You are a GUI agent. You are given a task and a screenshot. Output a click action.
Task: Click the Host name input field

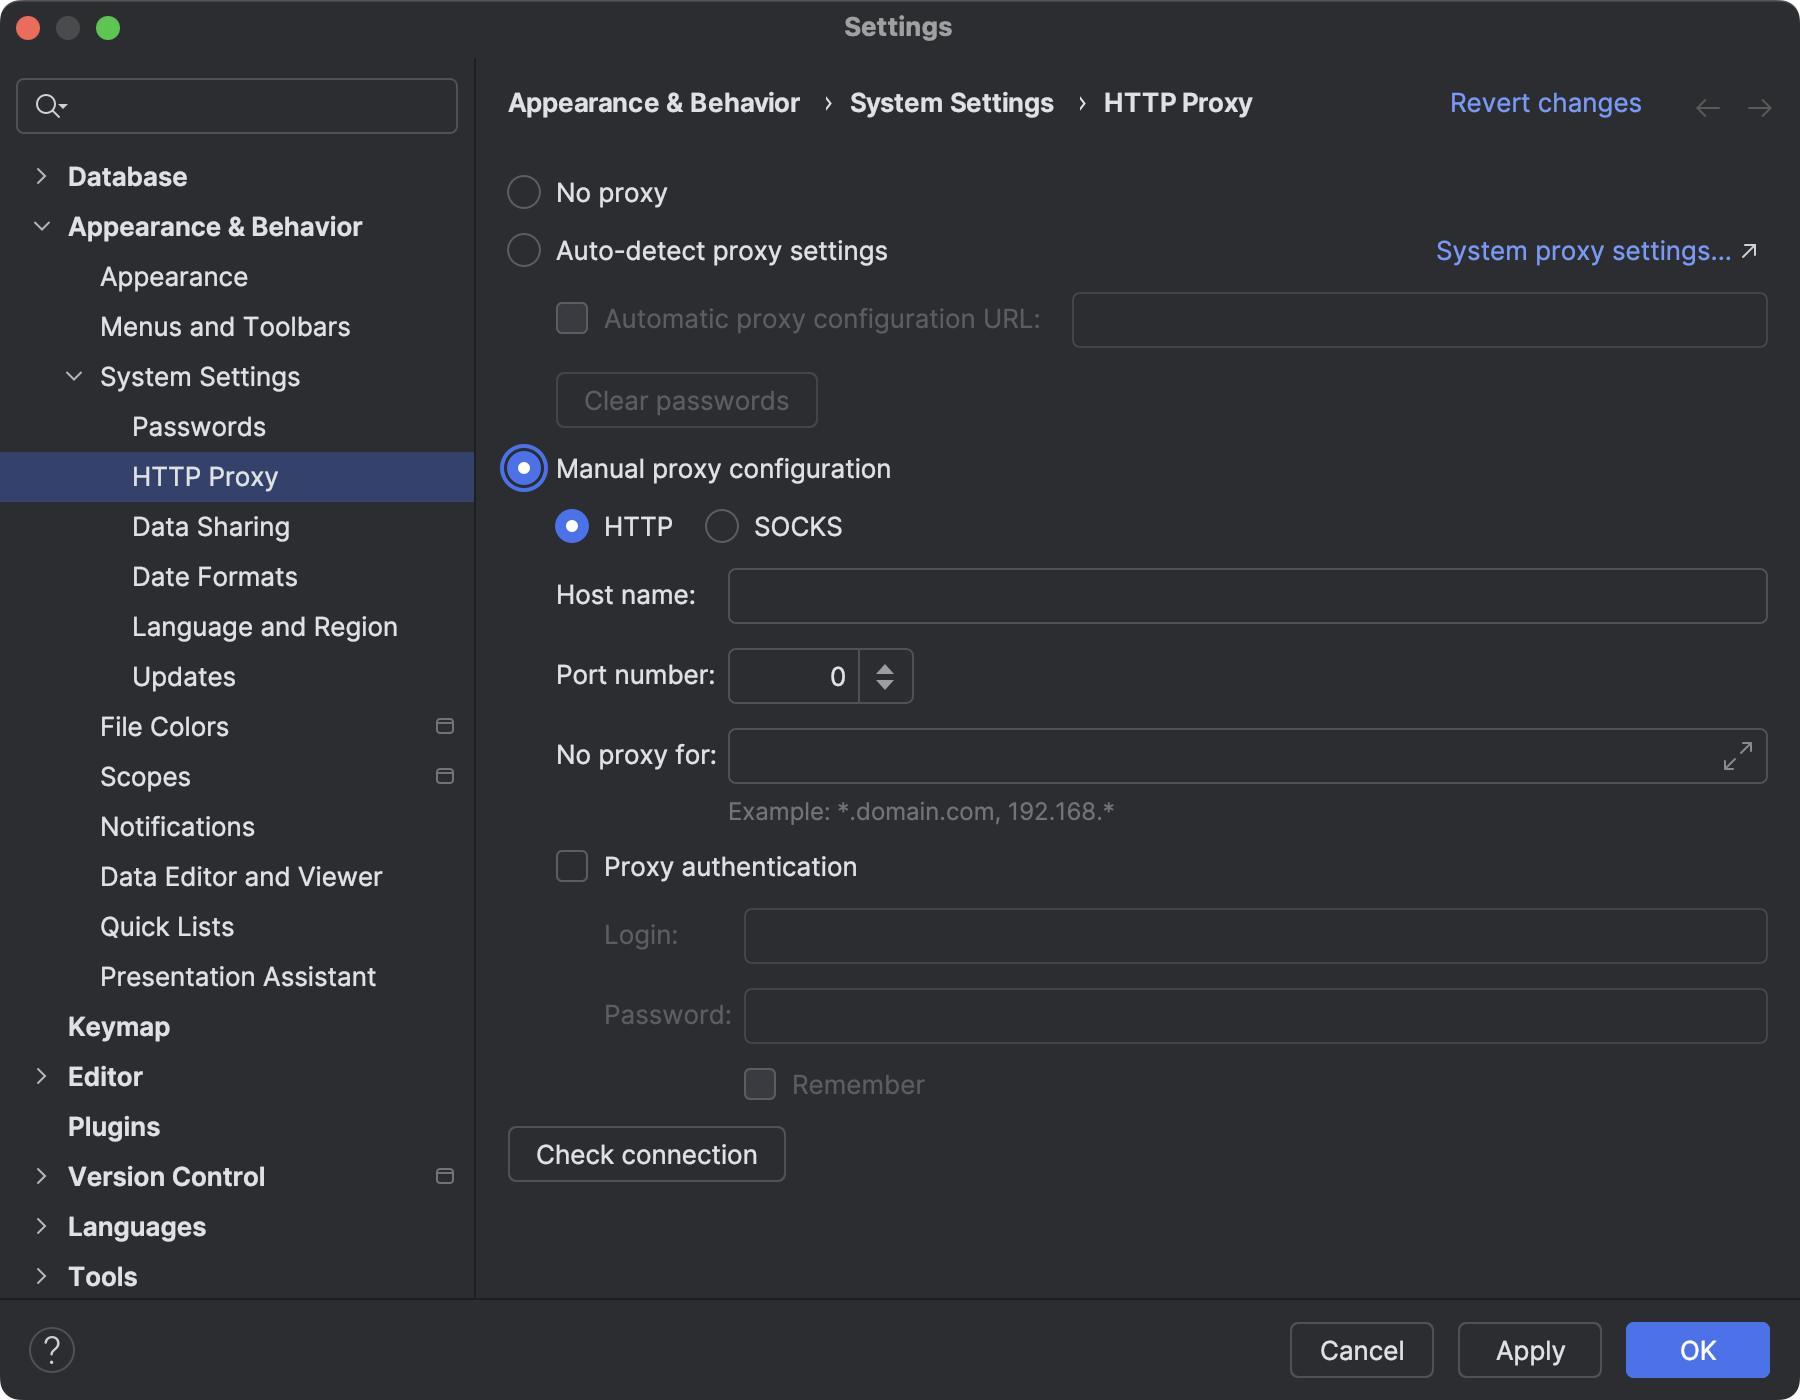tap(1246, 596)
